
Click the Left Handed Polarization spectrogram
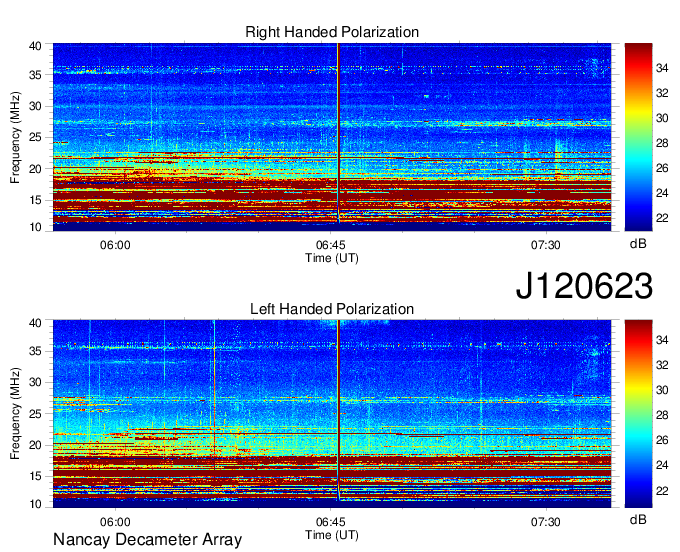click(x=332, y=414)
